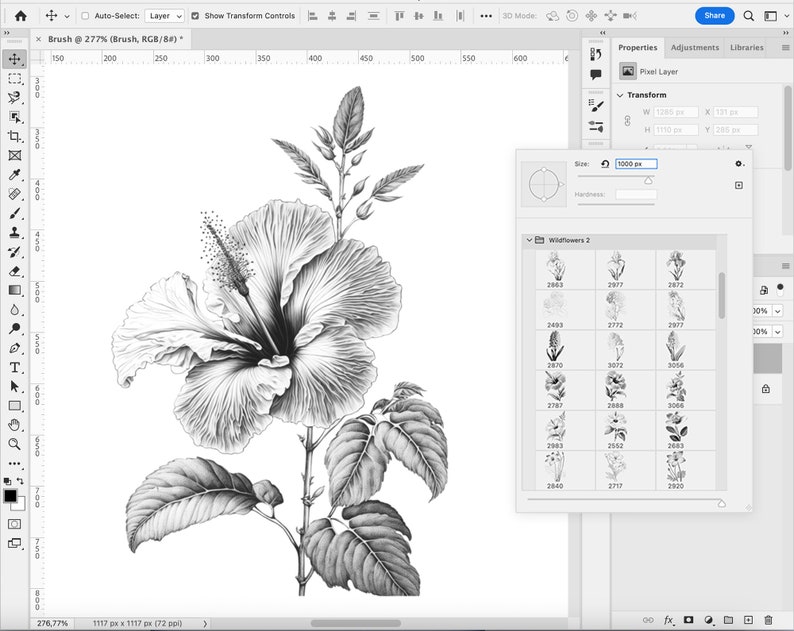Select the Clone Stamp tool

point(14,232)
